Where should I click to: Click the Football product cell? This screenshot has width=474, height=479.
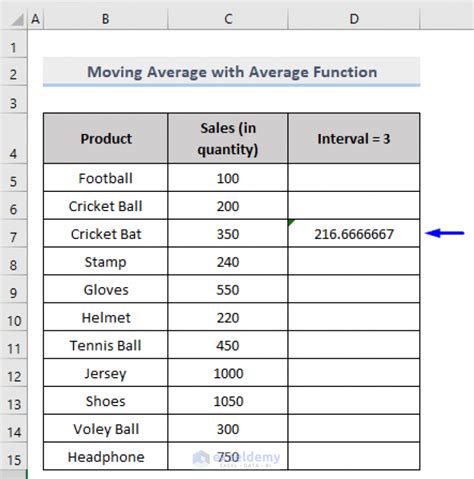pos(105,178)
